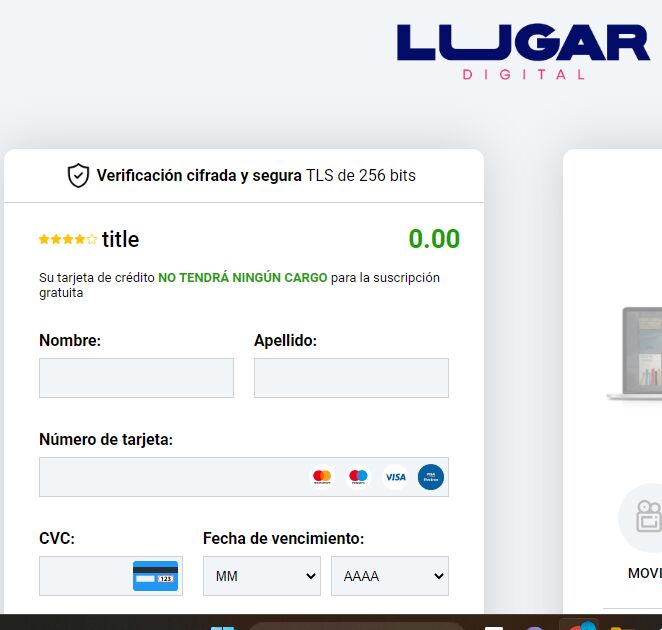
Task: Click the Visa card logo icon
Action: [x=395, y=477]
